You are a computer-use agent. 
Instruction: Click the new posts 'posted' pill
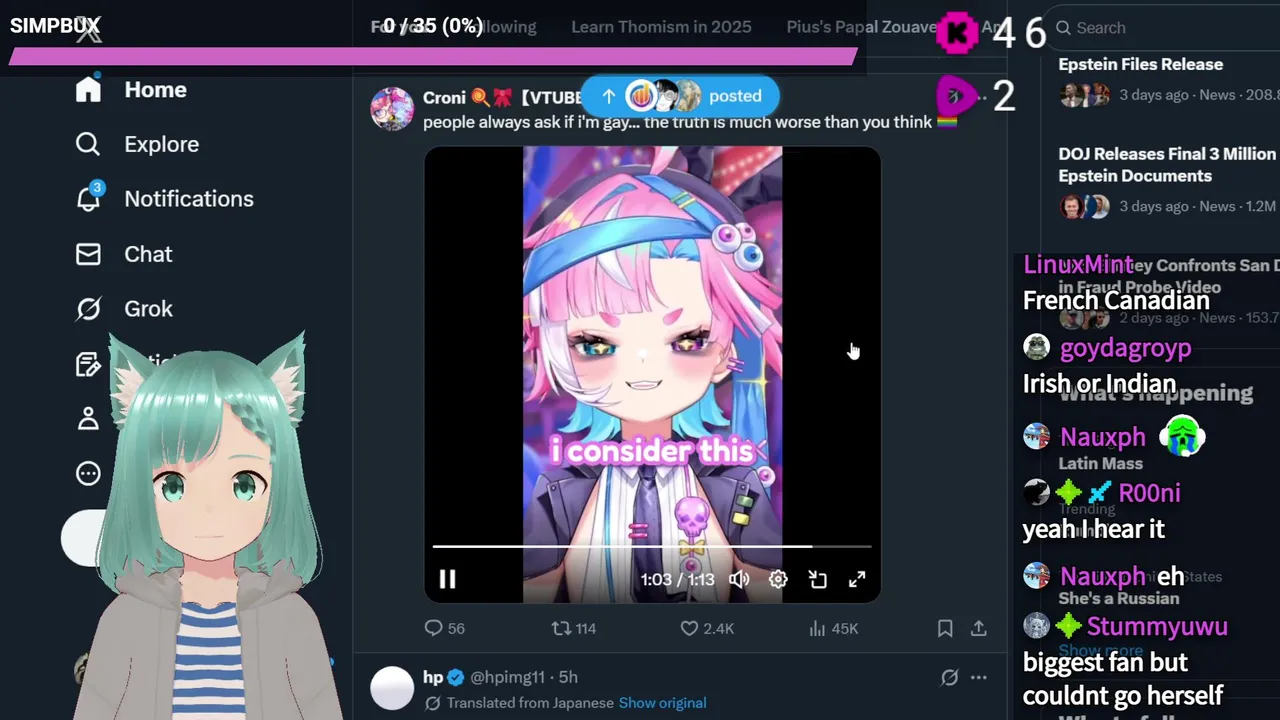click(680, 96)
